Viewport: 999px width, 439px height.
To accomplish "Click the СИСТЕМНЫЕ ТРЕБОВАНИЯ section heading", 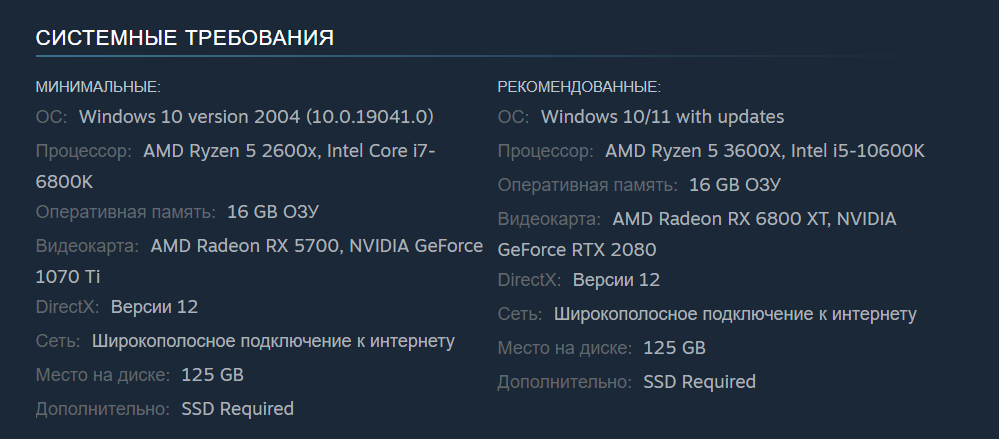I will click(185, 38).
